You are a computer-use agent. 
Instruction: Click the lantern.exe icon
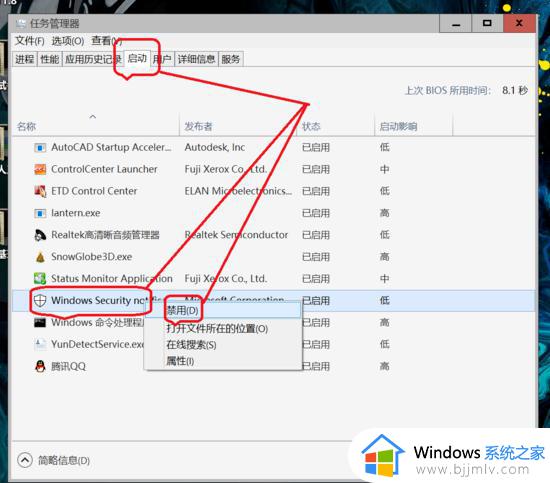coord(40,213)
